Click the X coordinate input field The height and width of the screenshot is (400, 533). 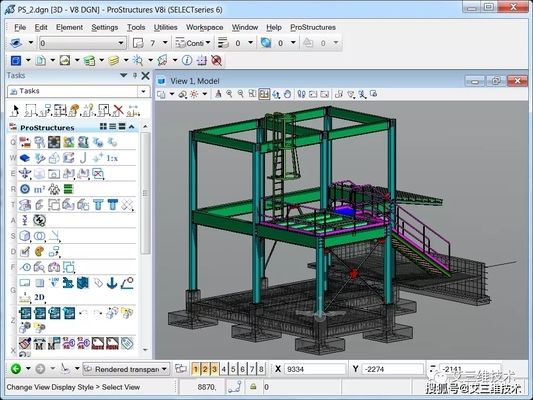click(314, 369)
